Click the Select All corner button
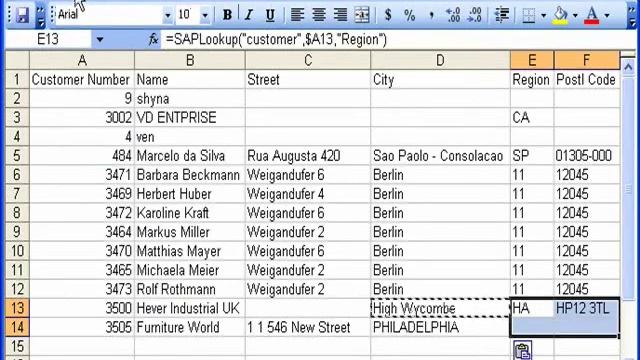 17,60
